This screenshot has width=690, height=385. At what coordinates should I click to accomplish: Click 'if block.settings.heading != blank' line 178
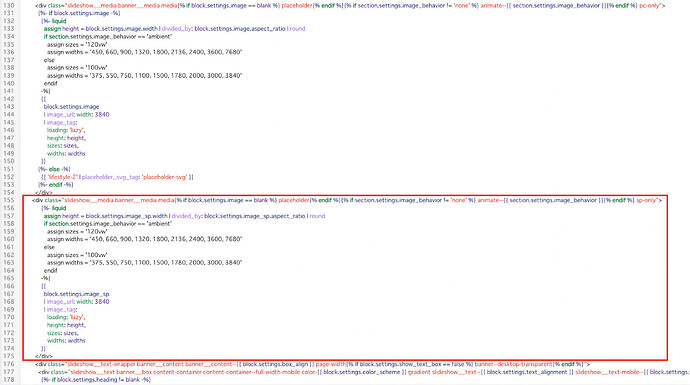tap(96, 380)
